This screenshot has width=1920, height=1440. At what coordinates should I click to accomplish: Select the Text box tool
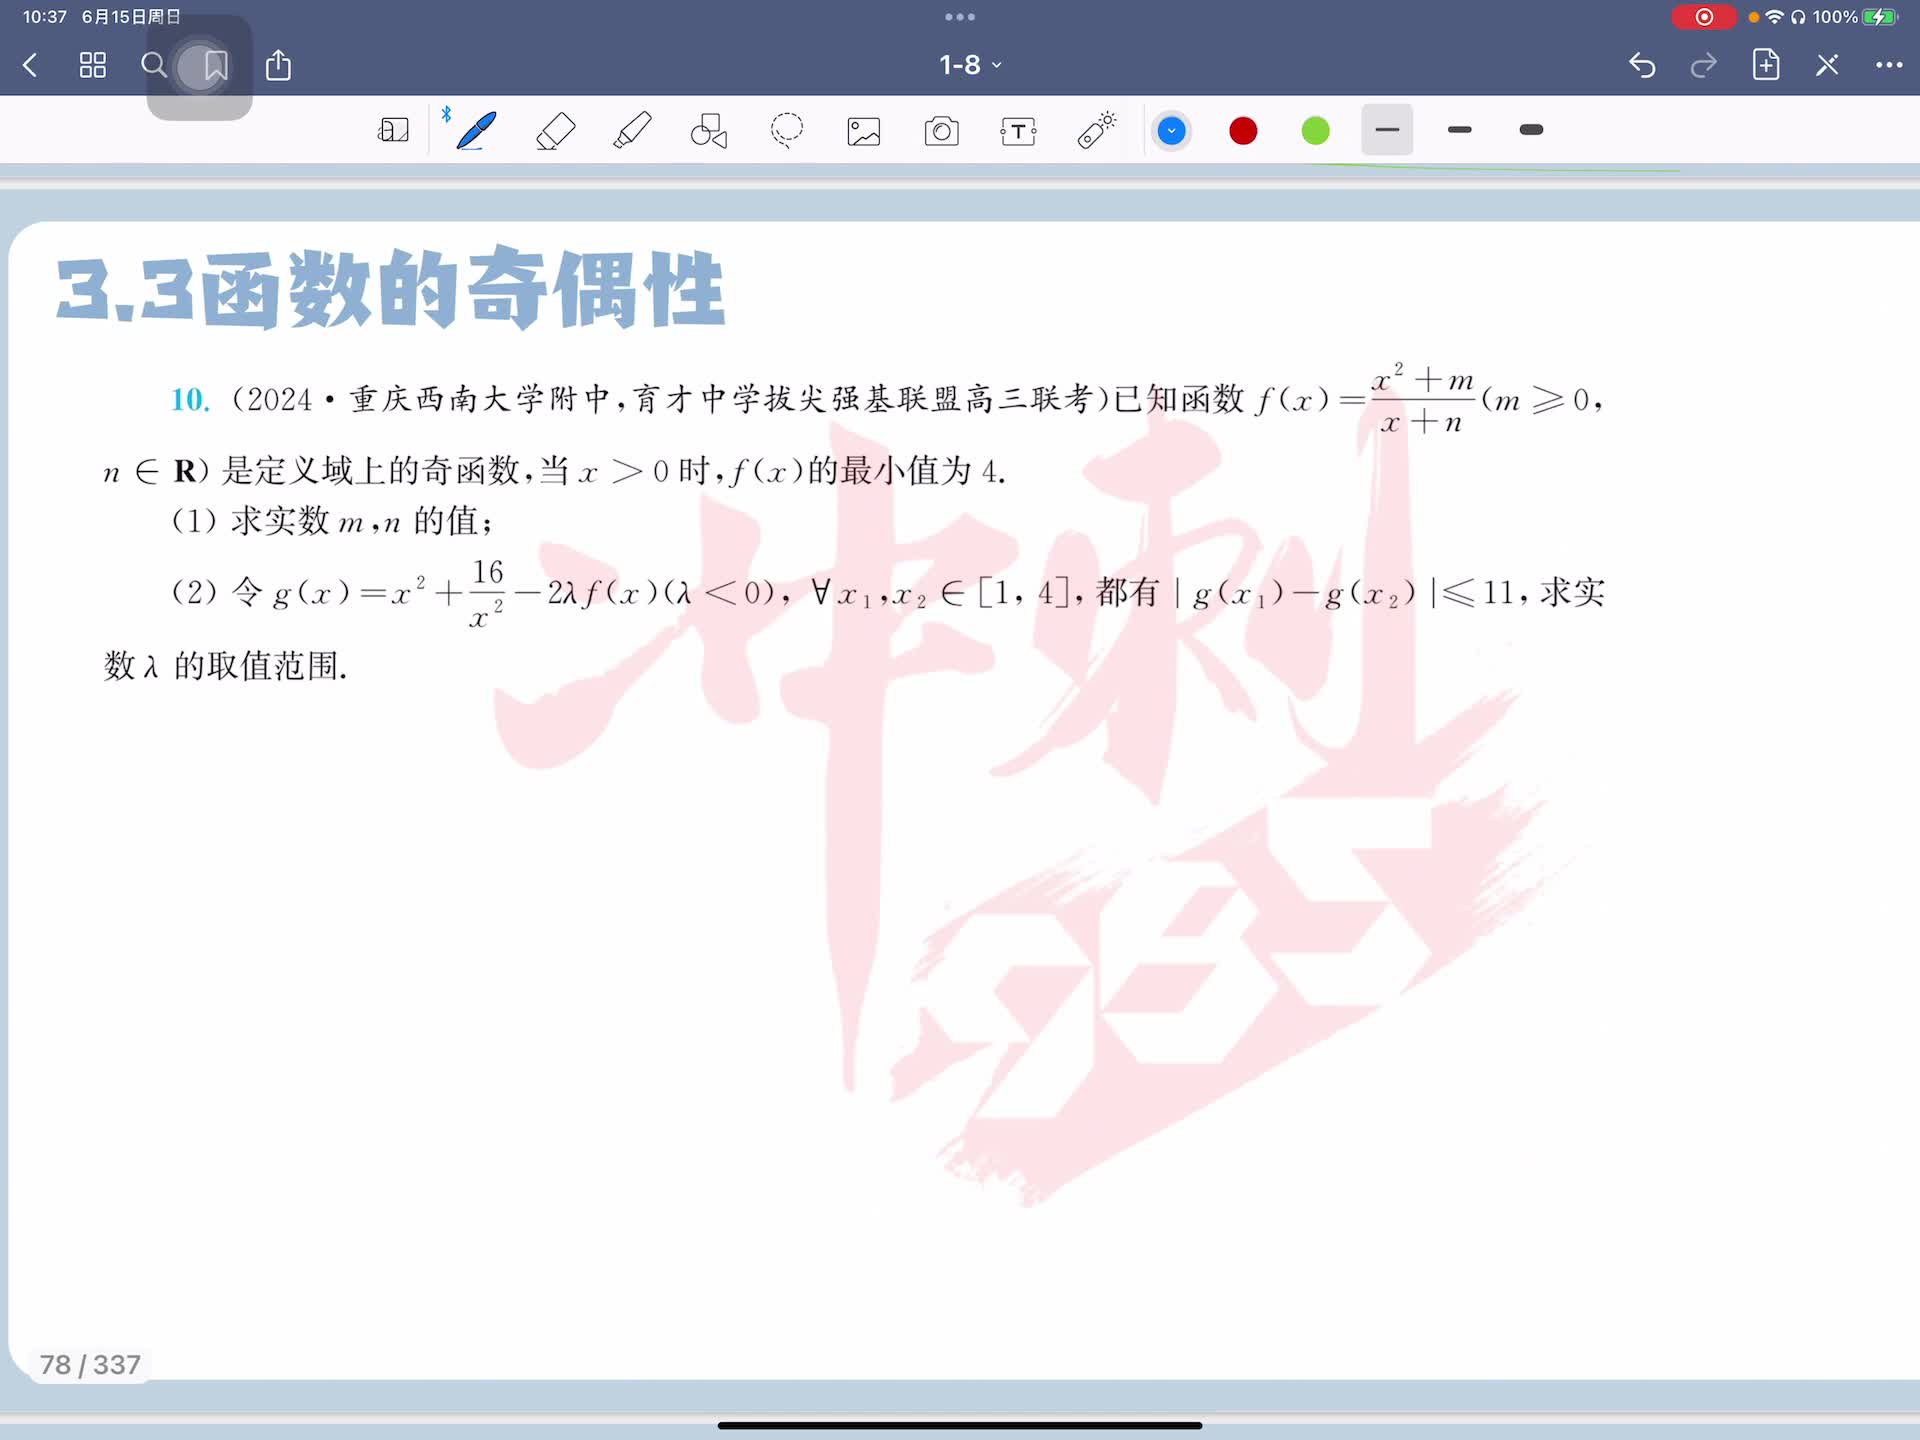[x=1018, y=131]
